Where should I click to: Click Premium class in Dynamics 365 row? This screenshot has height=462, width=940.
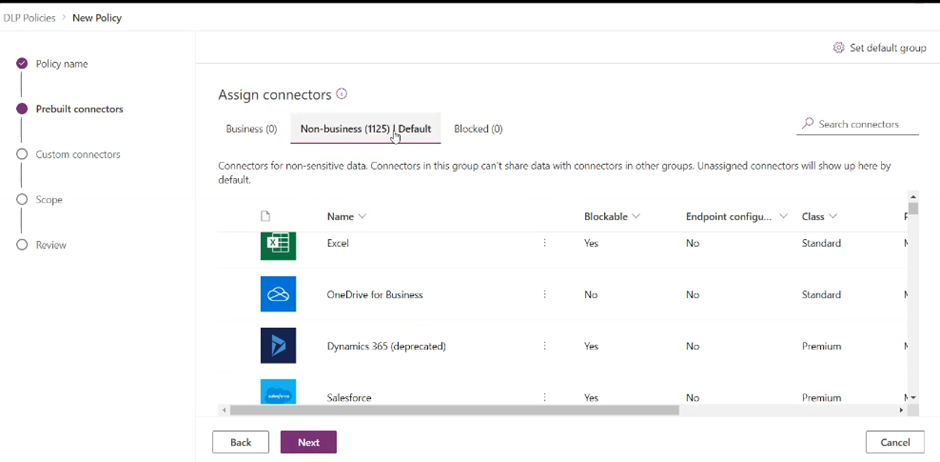pyautogui.click(x=821, y=346)
